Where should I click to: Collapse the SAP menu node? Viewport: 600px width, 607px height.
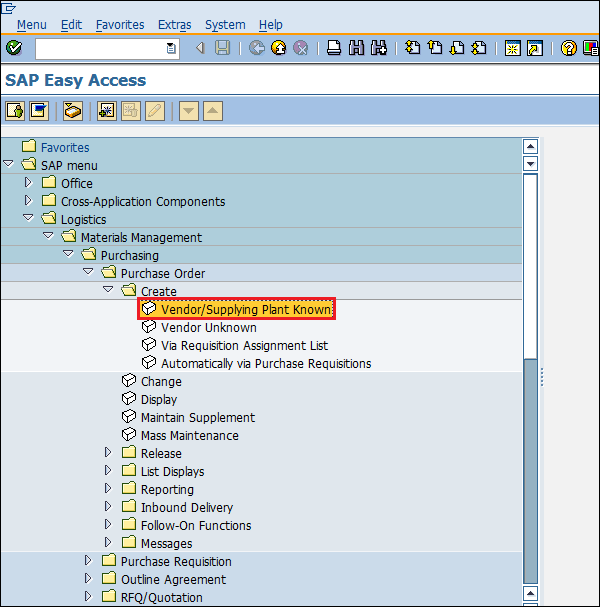click(8, 164)
